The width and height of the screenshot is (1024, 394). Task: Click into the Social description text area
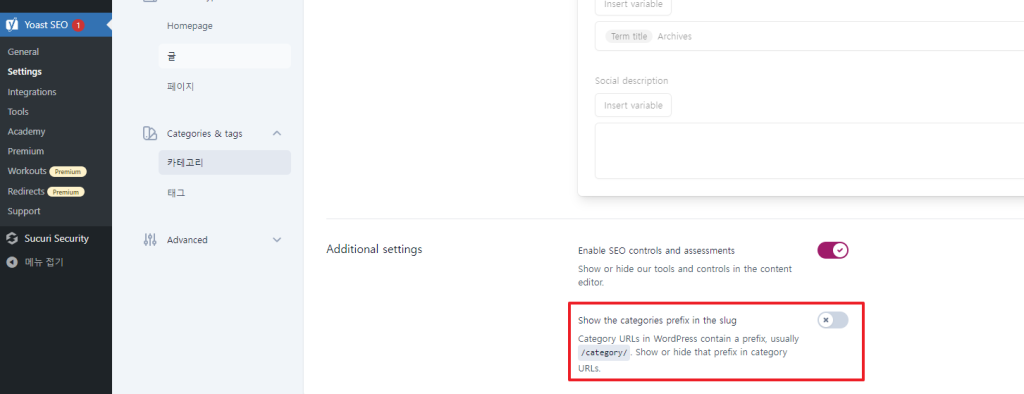pyautogui.click(x=809, y=150)
